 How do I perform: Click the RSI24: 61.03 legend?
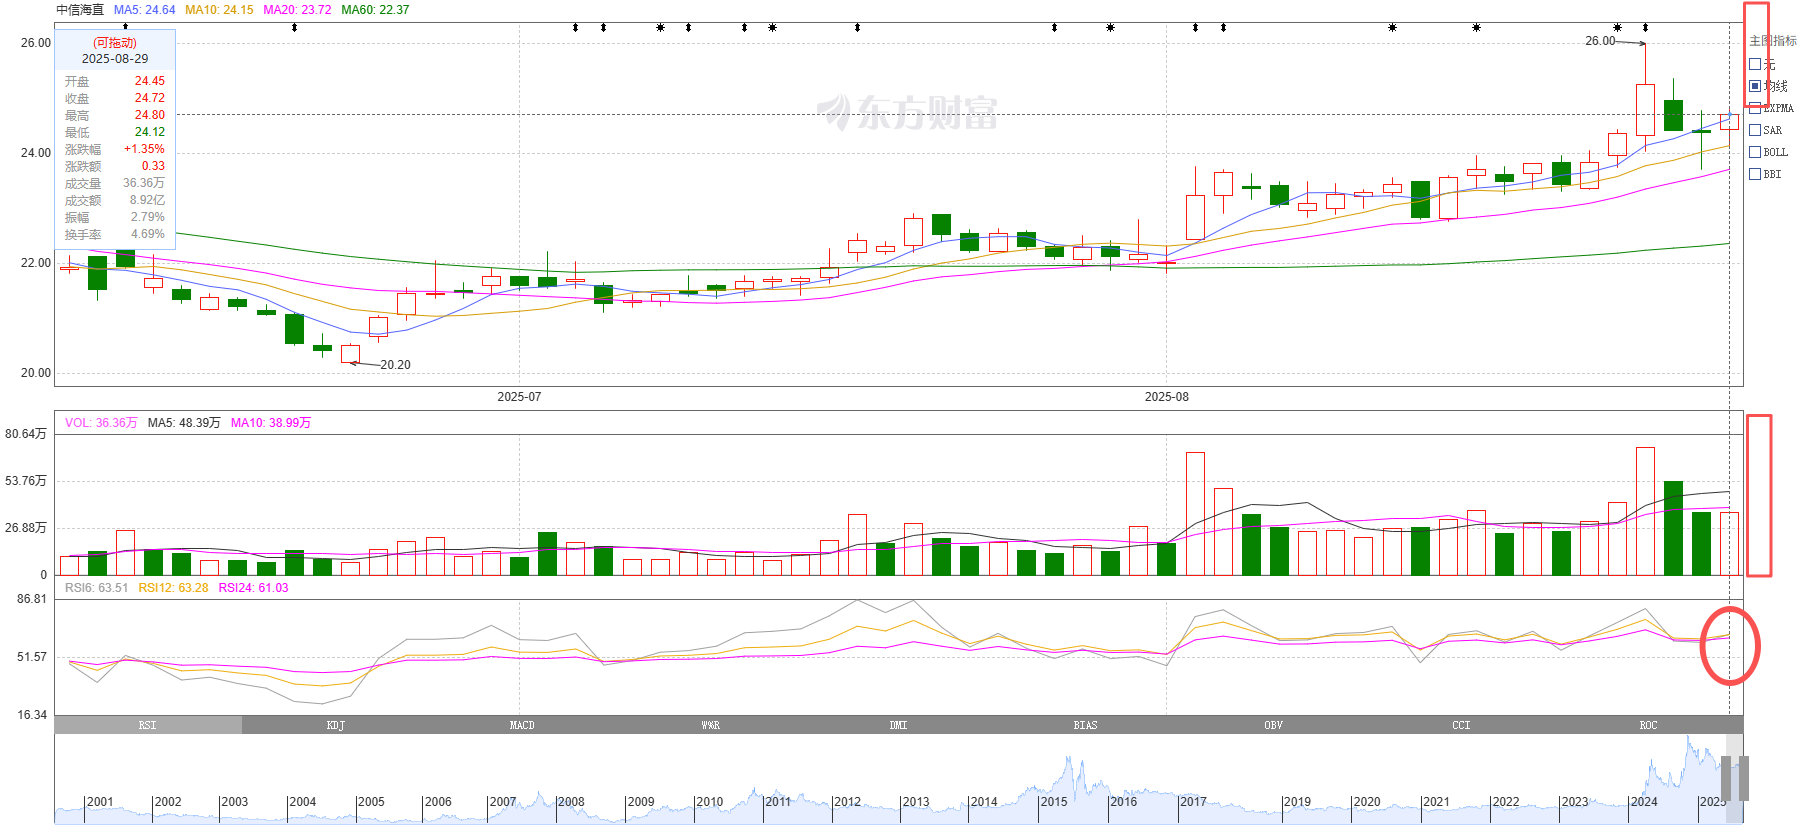(x=253, y=588)
